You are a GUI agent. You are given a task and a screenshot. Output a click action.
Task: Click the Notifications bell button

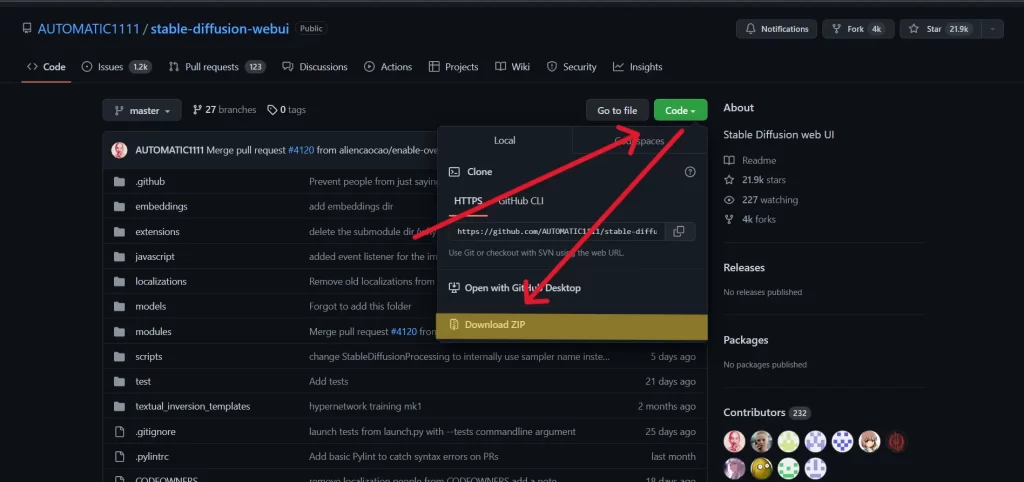point(776,29)
